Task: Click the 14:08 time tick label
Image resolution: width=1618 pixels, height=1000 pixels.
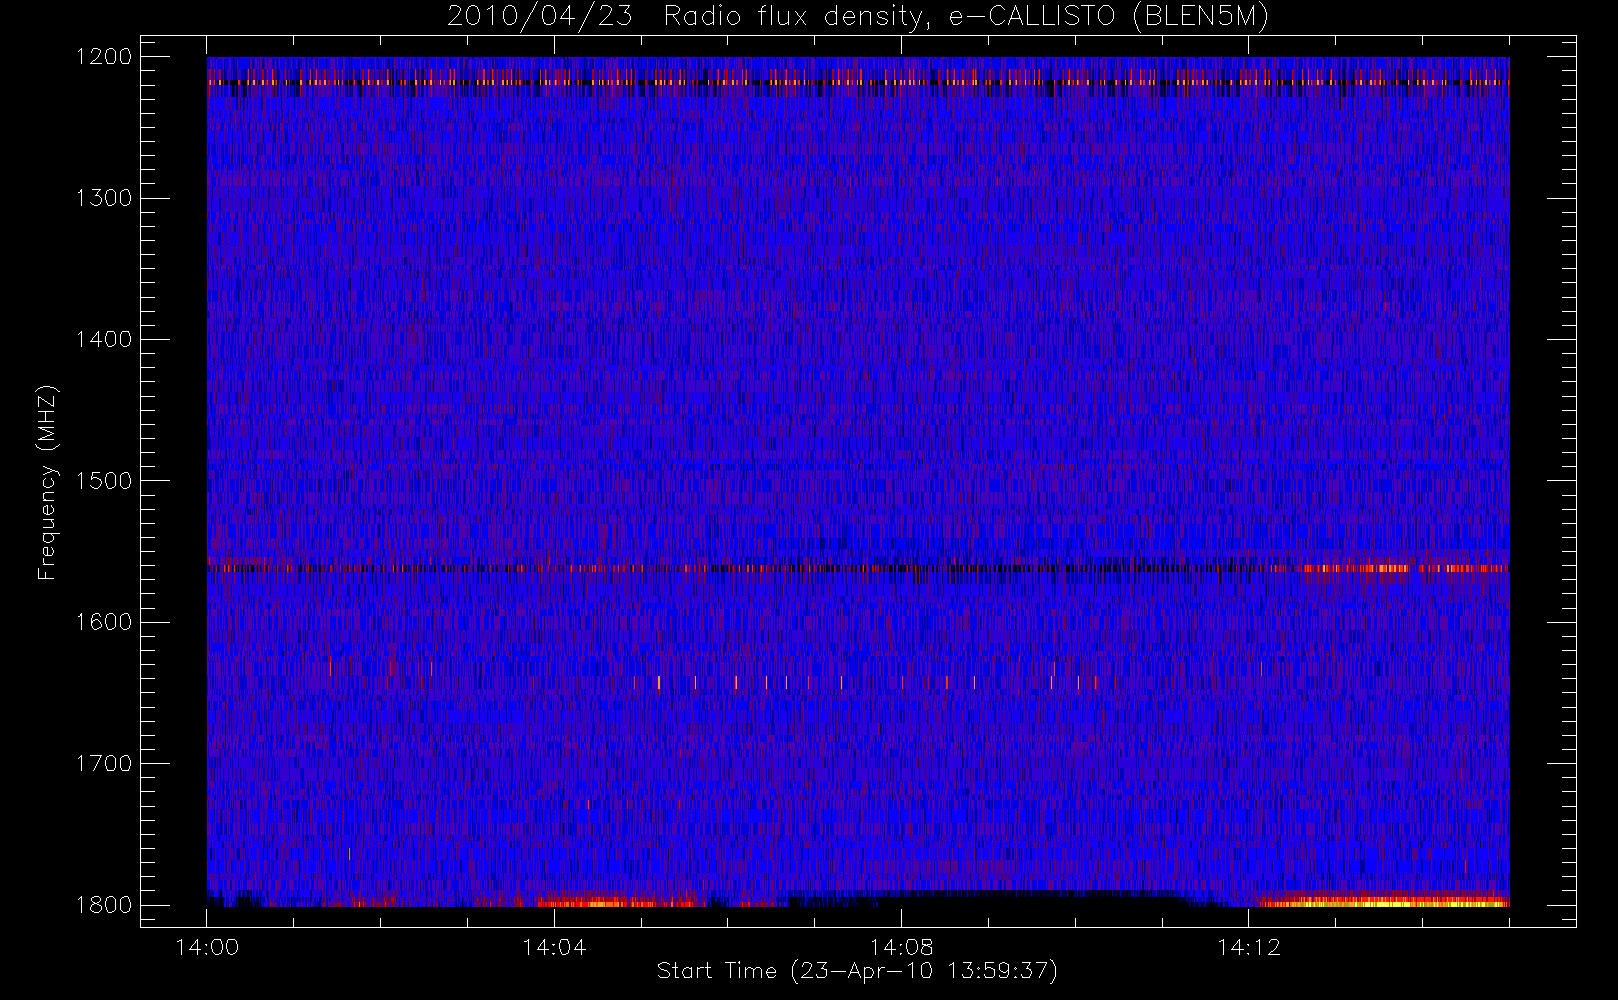Action: pos(901,947)
